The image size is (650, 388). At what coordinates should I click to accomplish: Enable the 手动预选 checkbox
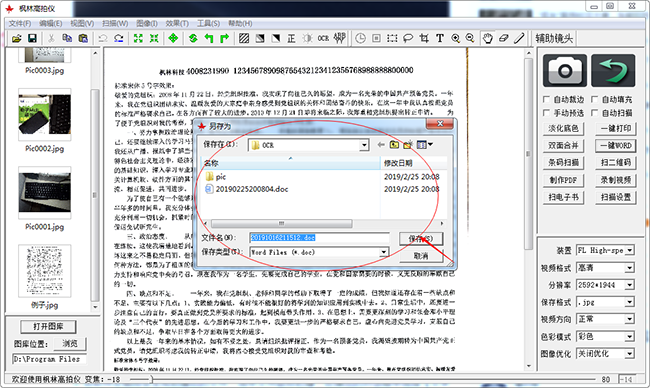point(546,113)
